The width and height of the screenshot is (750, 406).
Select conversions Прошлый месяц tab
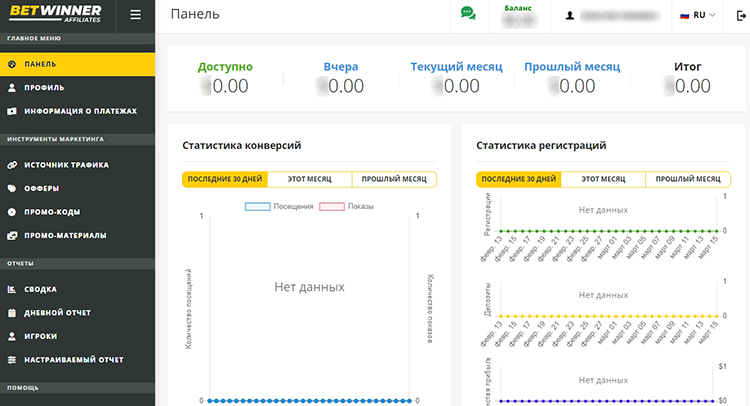(394, 179)
